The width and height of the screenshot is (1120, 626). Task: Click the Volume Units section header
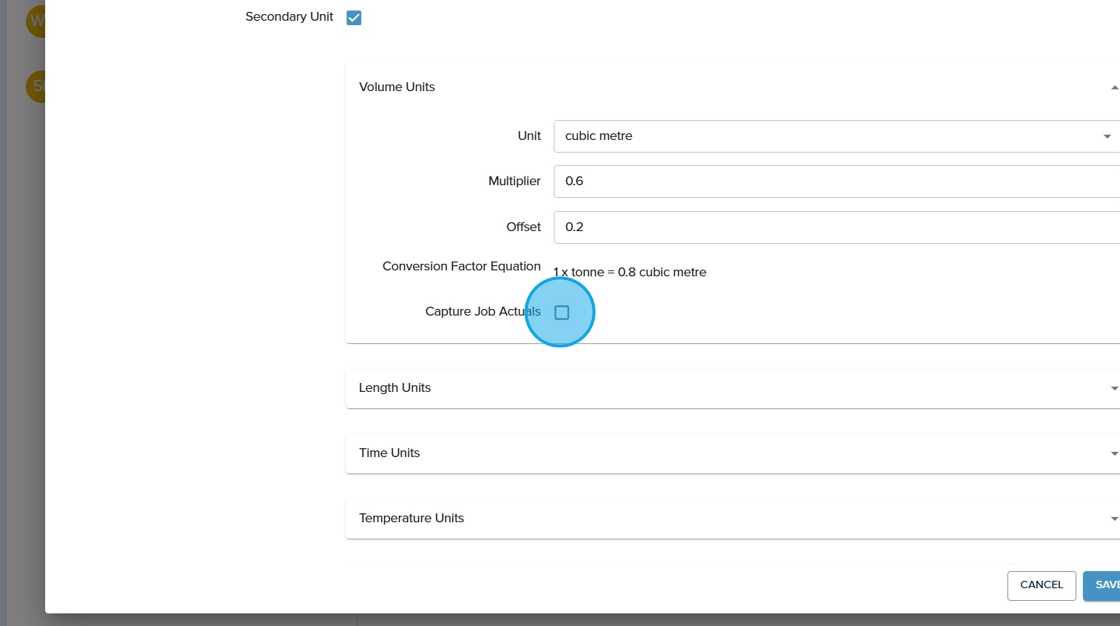397,87
